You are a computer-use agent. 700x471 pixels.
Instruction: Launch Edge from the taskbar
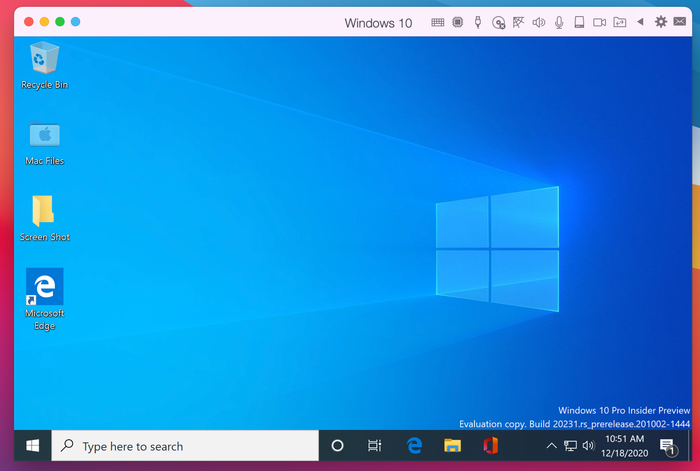point(414,446)
